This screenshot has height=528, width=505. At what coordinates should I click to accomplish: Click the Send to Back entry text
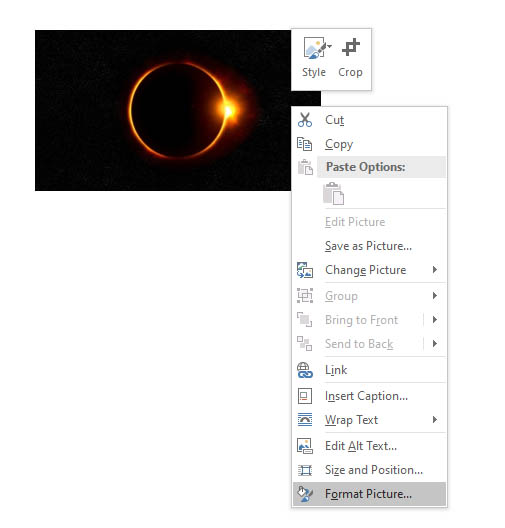[x=359, y=344]
